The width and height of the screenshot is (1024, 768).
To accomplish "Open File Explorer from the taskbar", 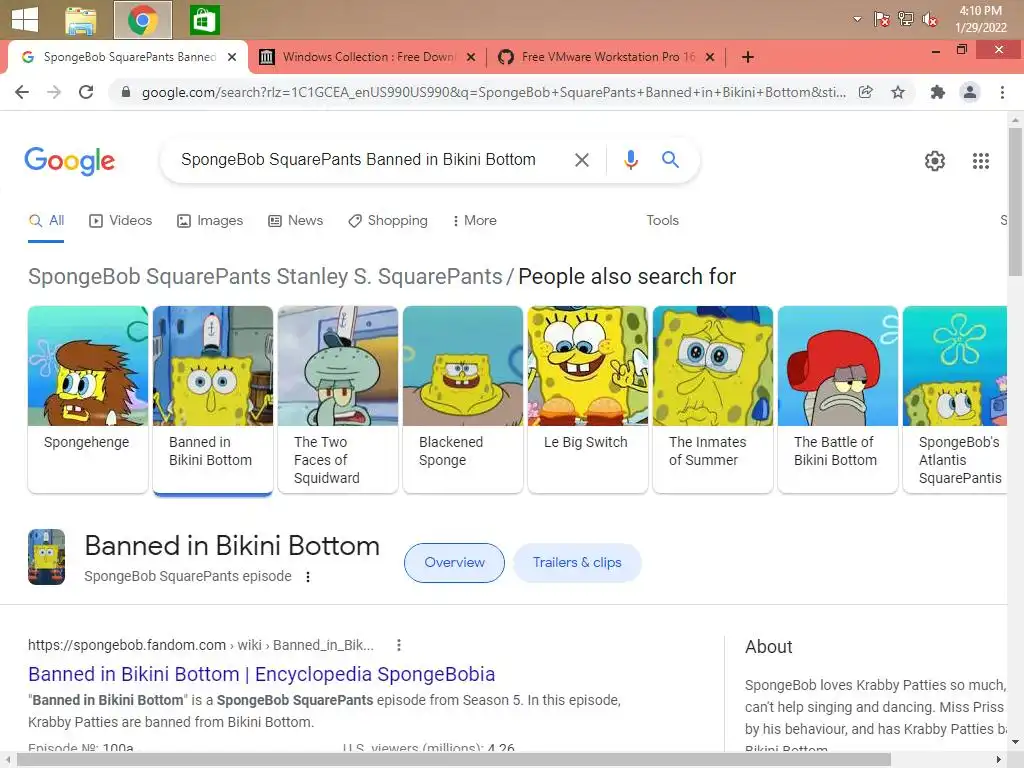I will coord(81,20).
